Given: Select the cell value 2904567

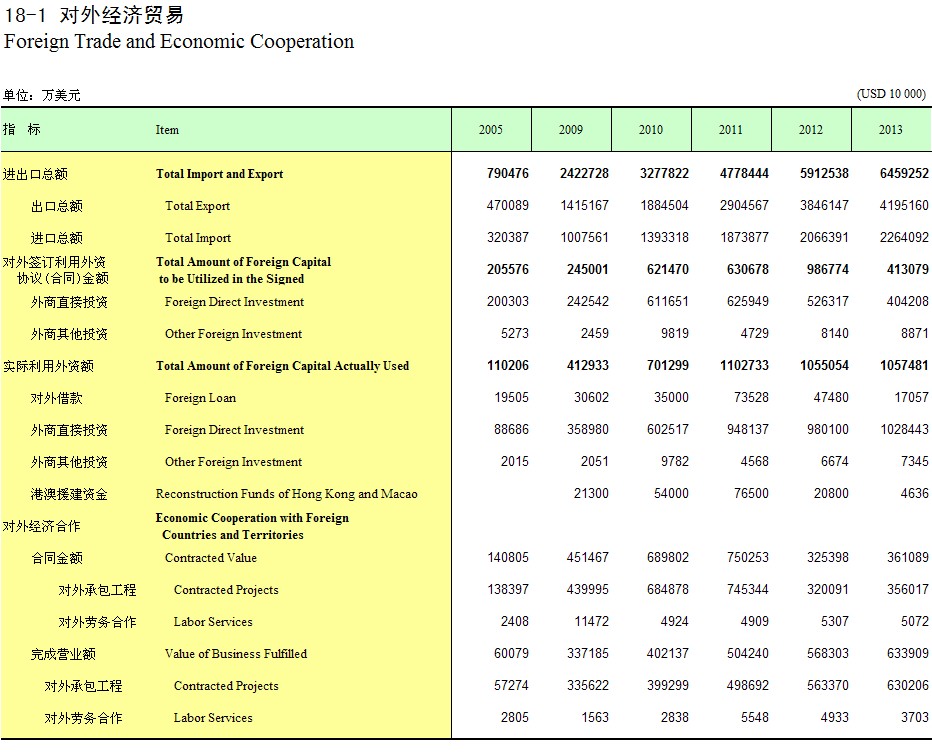Looking at the screenshot, I should 744,205.
